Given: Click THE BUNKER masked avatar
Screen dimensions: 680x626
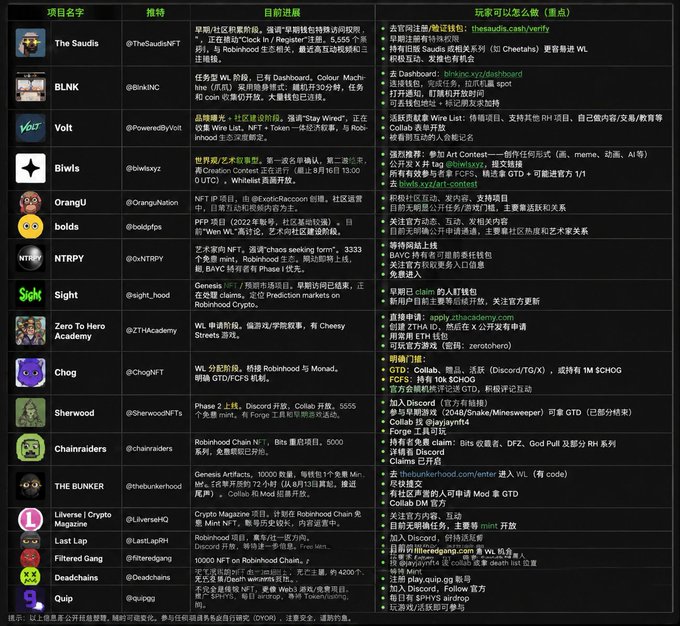Looking at the screenshot, I should coord(30,486).
